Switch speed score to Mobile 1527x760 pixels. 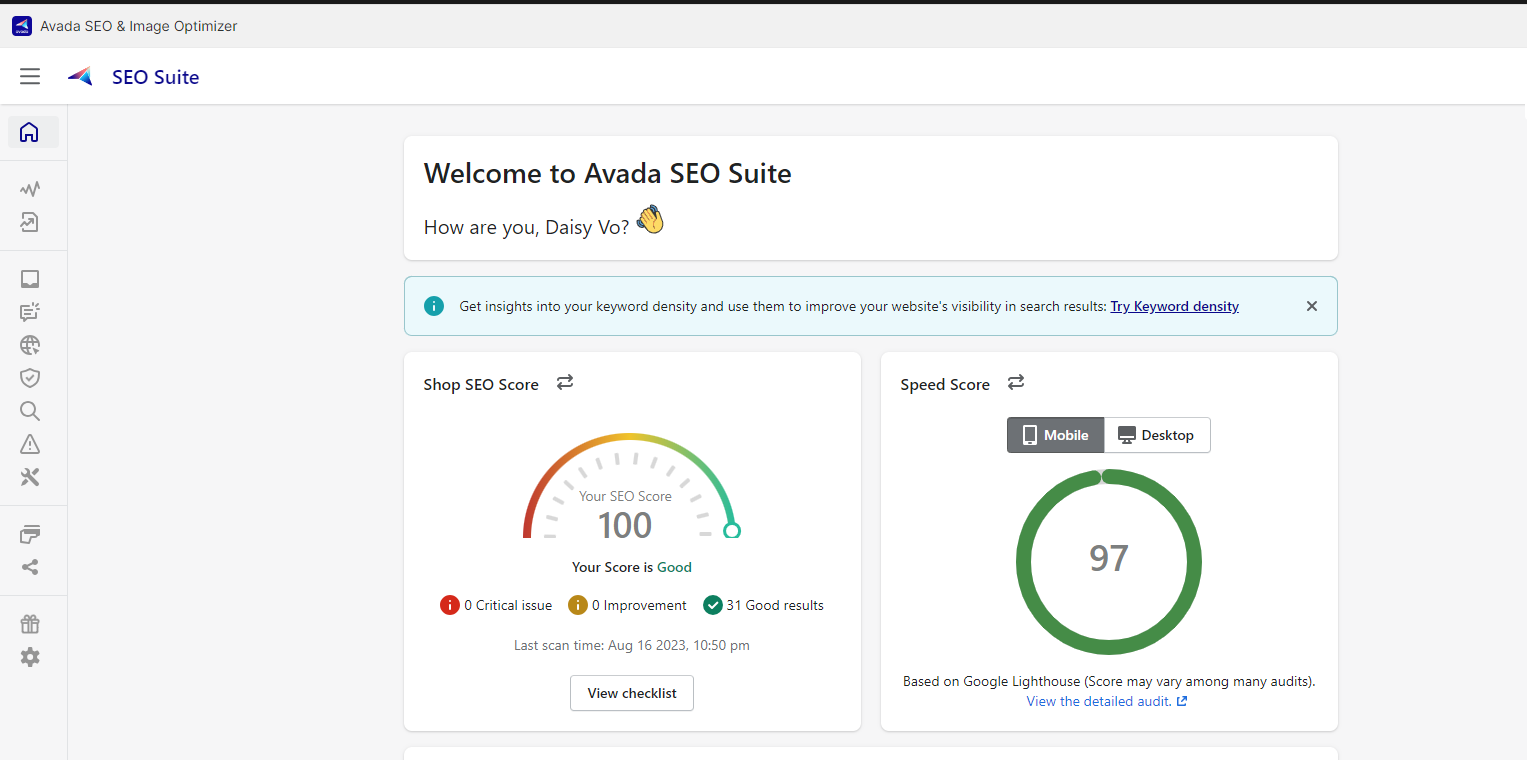[x=1055, y=435]
